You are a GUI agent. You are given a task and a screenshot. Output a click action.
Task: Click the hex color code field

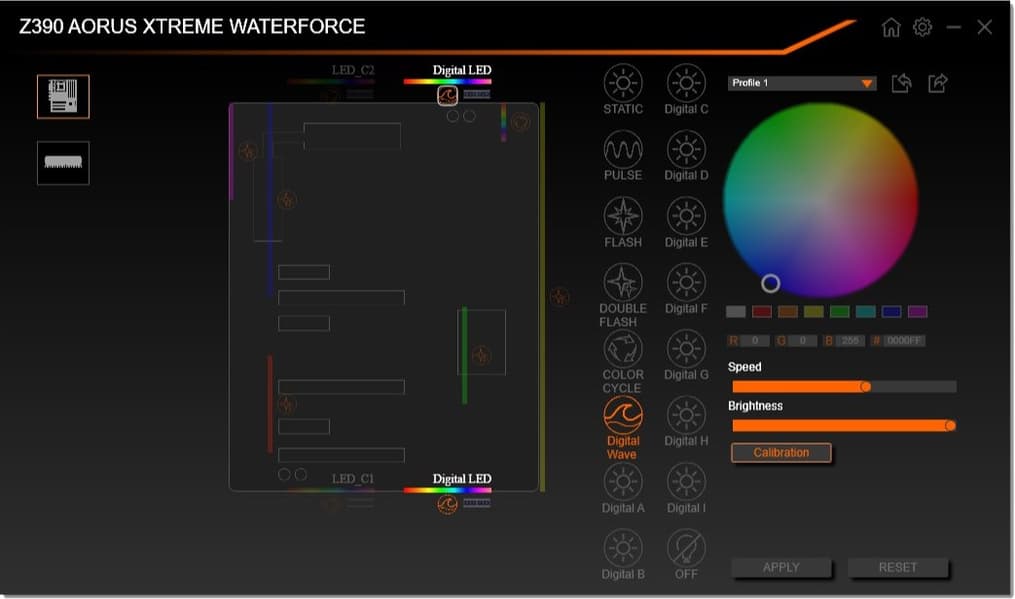coord(904,341)
